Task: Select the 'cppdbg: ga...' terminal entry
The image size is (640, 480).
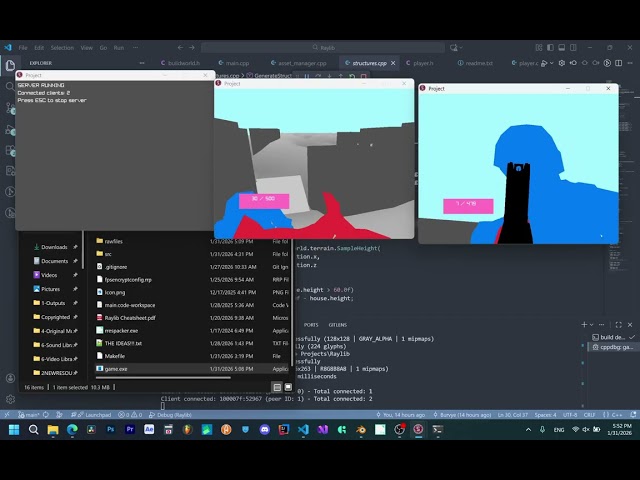Action: click(x=613, y=347)
